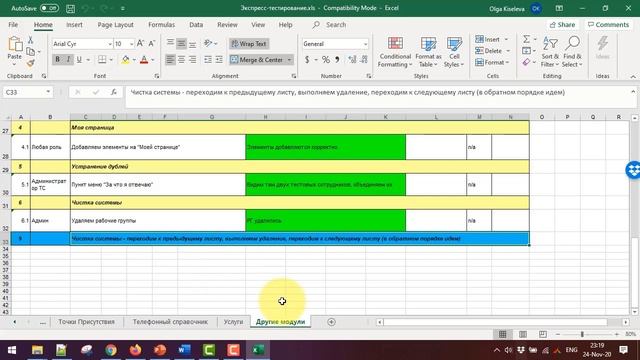Open the File menu

(13, 25)
